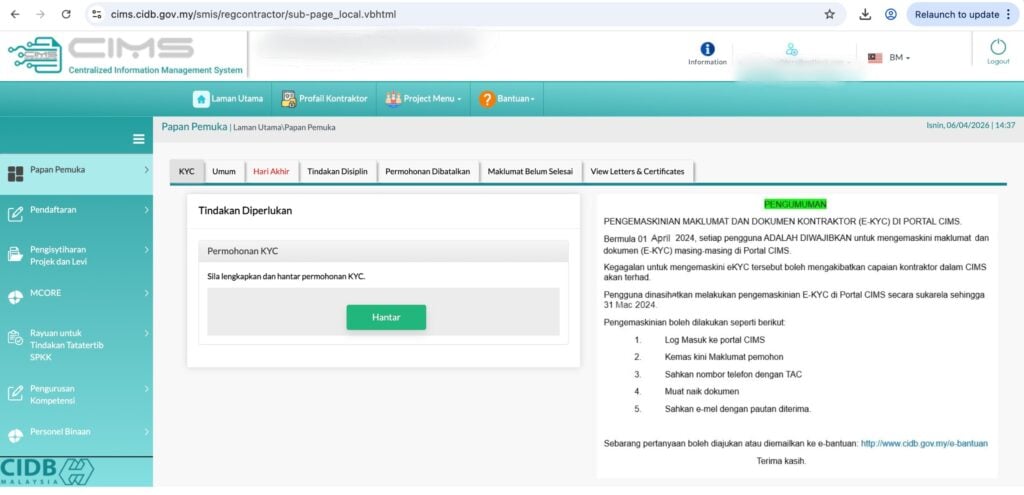Bookmark this page with star icon
1024x495 pixels.
(x=829, y=14)
